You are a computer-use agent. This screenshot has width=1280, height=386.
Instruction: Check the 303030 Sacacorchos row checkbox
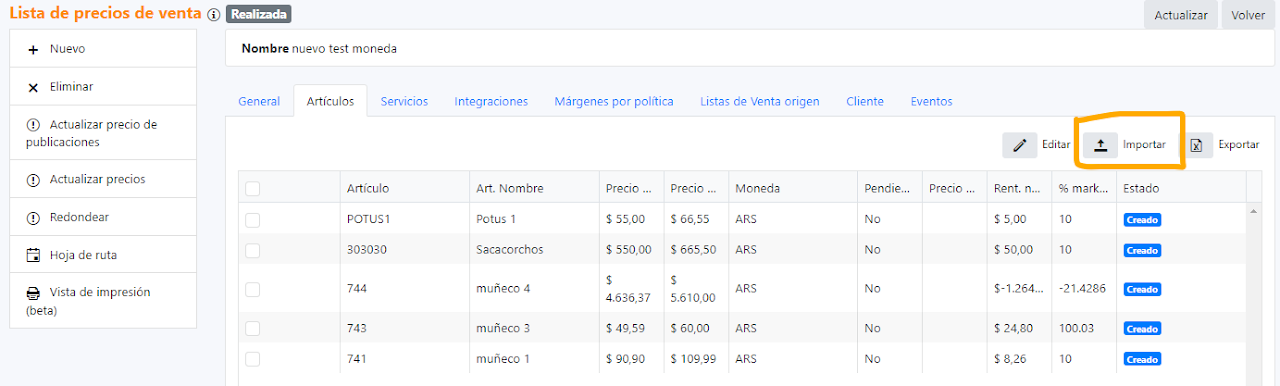pyautogui.click(x=252, y=250)
